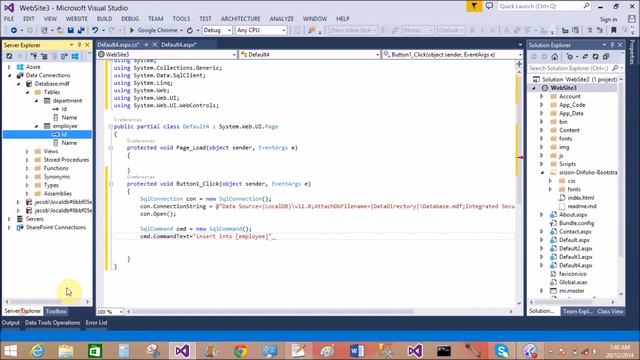Click the Undo toolbar icon
Screen dimensions: 640x360
[95, 30]
